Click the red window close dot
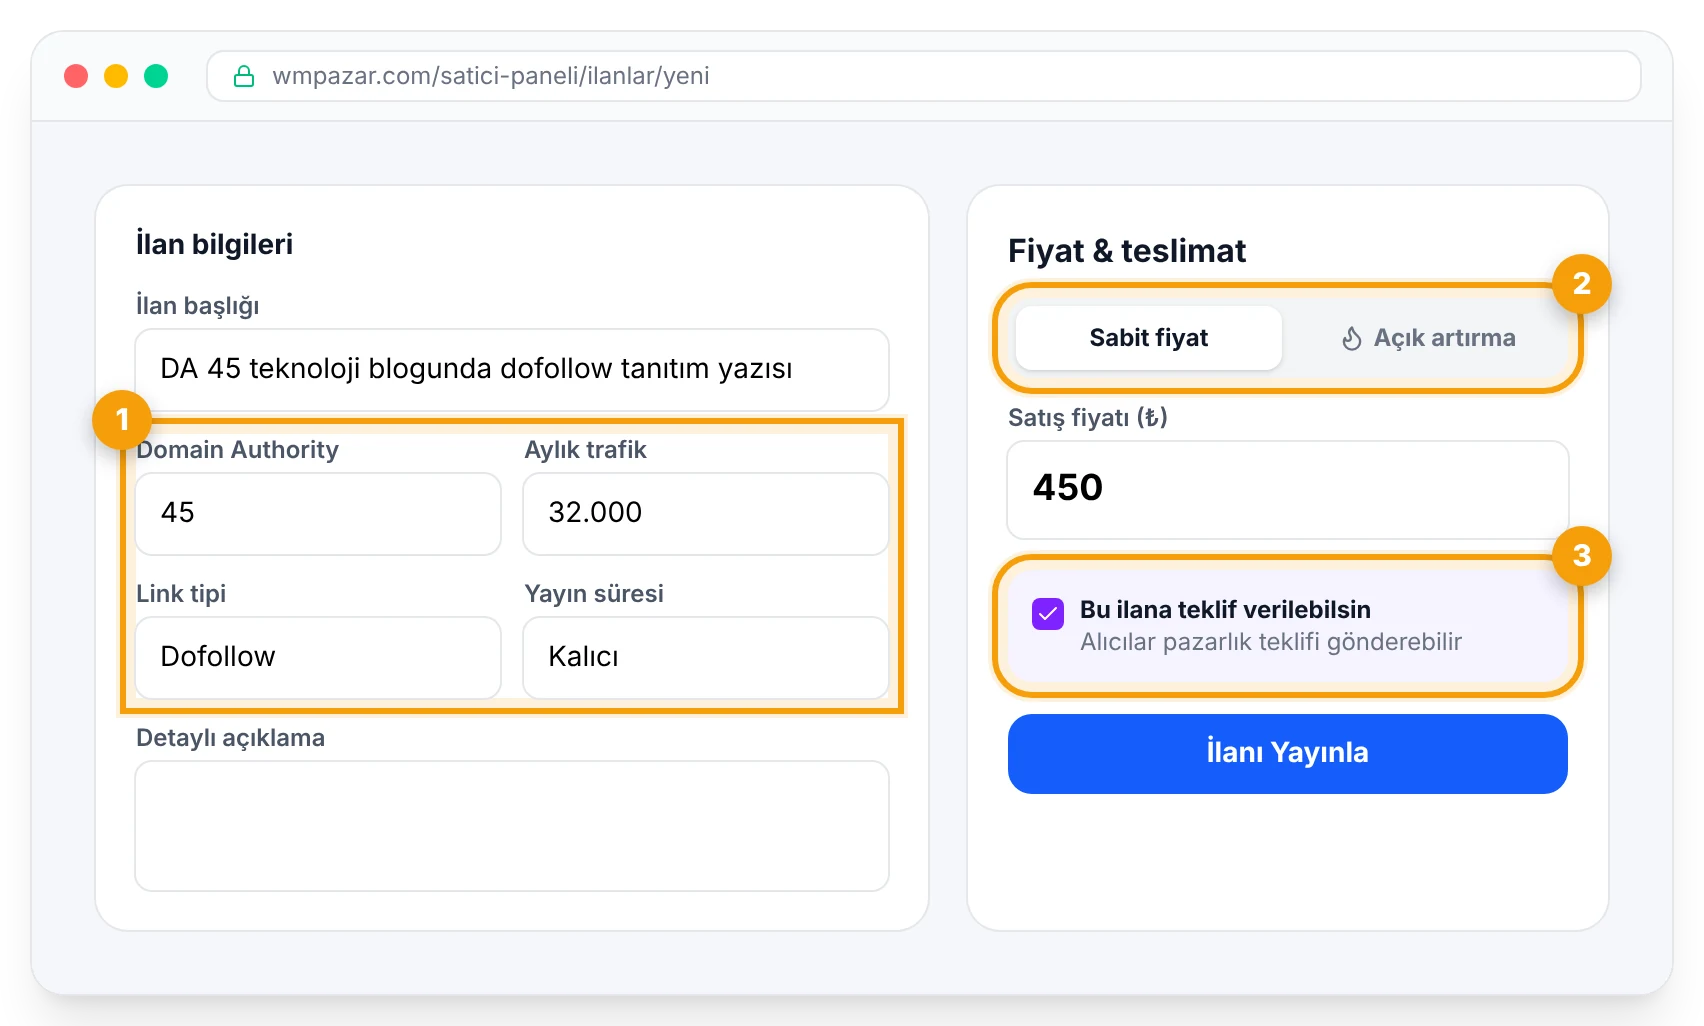1704x1026 pixels. tap(76, 76)
